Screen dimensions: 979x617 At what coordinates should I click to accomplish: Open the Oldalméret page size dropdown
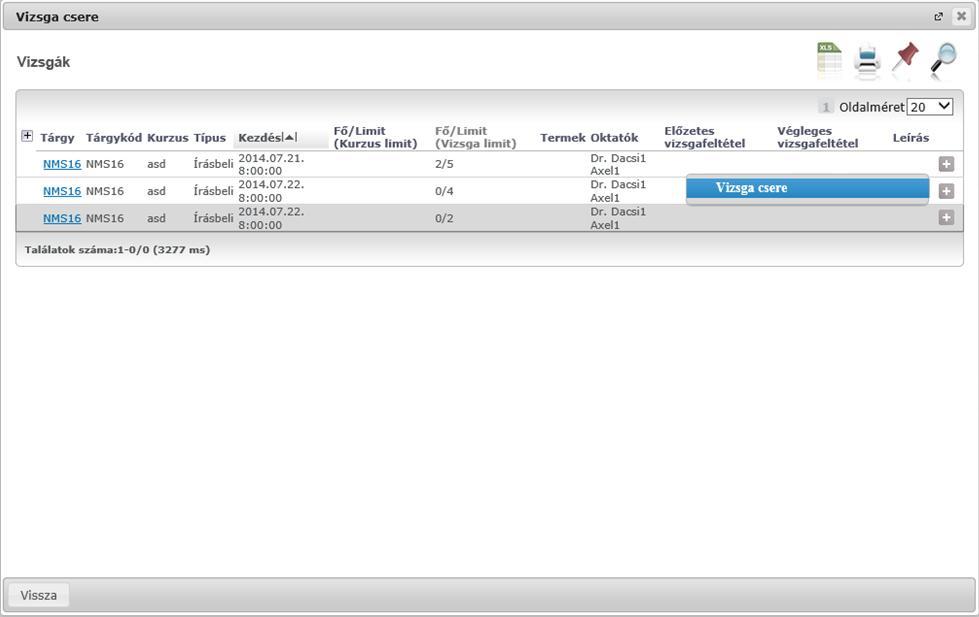click(x=930, y=107)
